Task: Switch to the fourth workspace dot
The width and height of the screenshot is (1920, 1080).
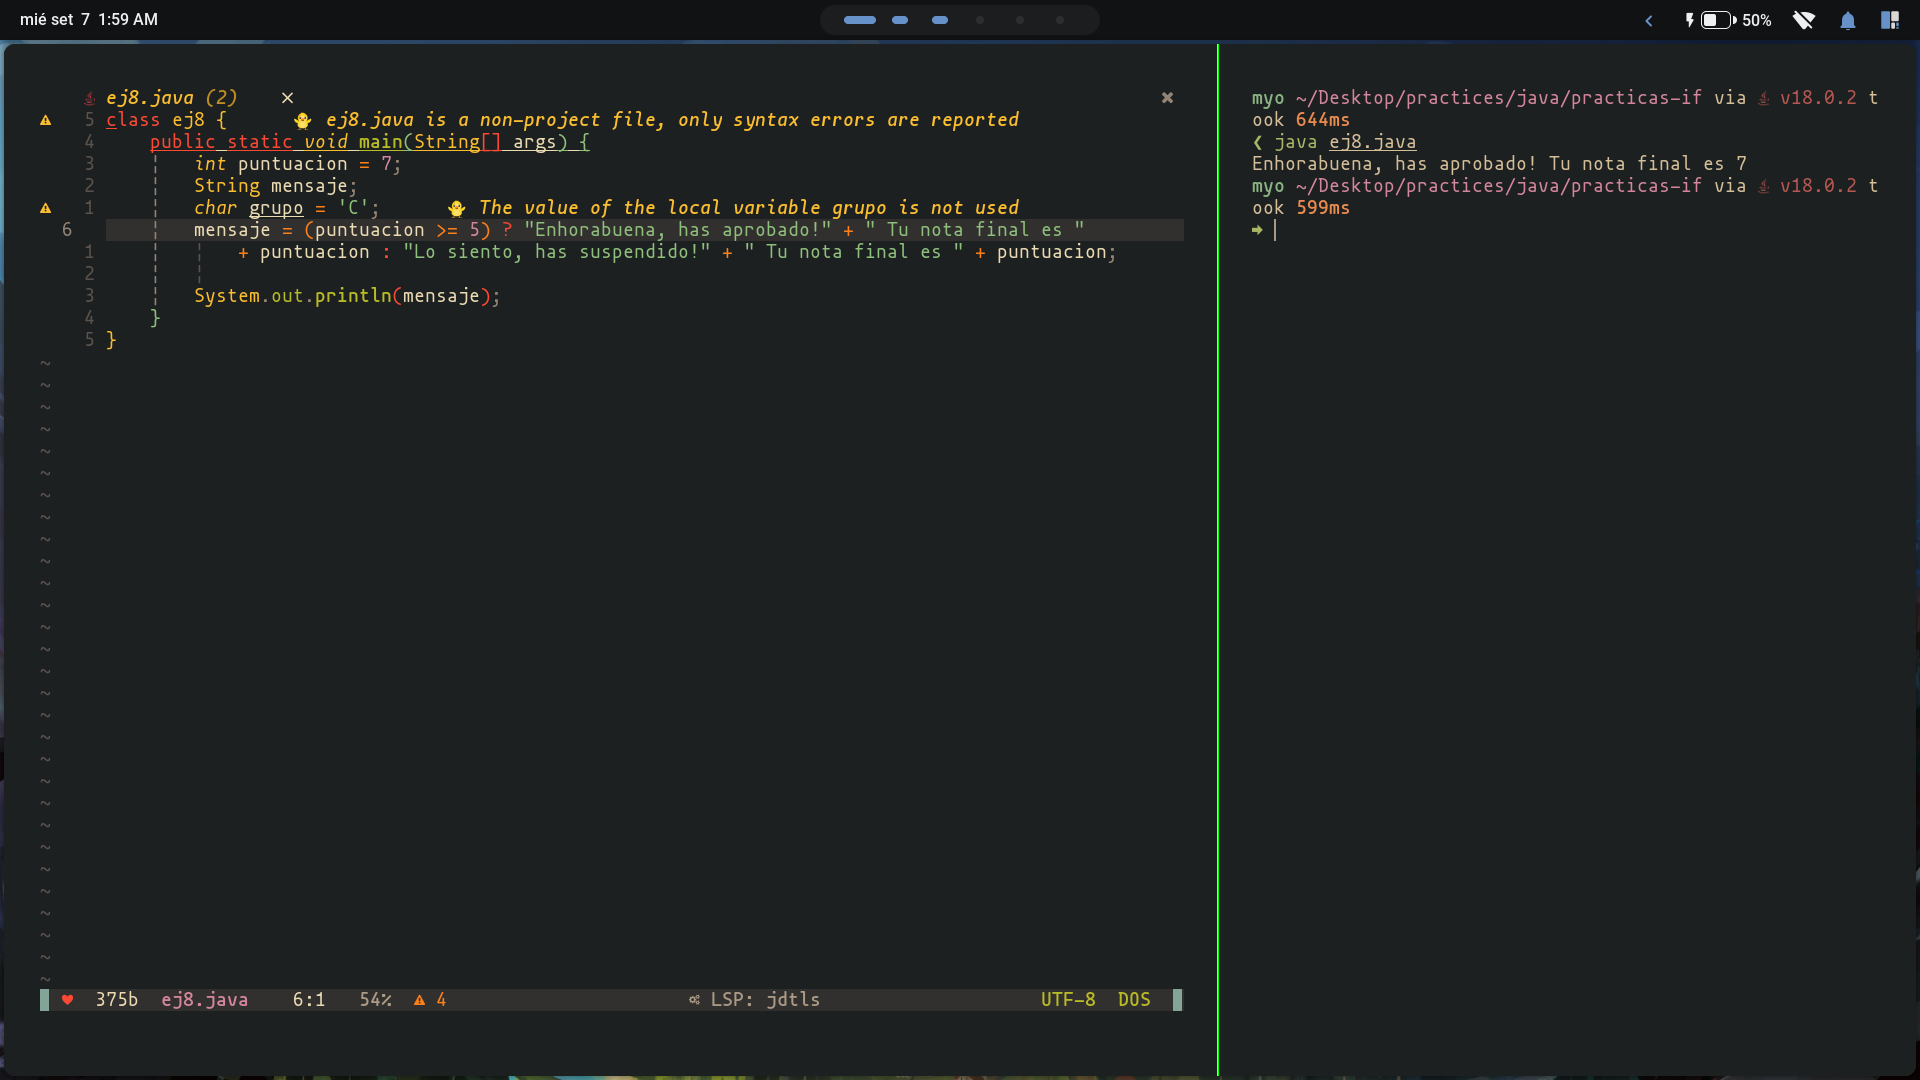Action: click(x=980, y=20)
